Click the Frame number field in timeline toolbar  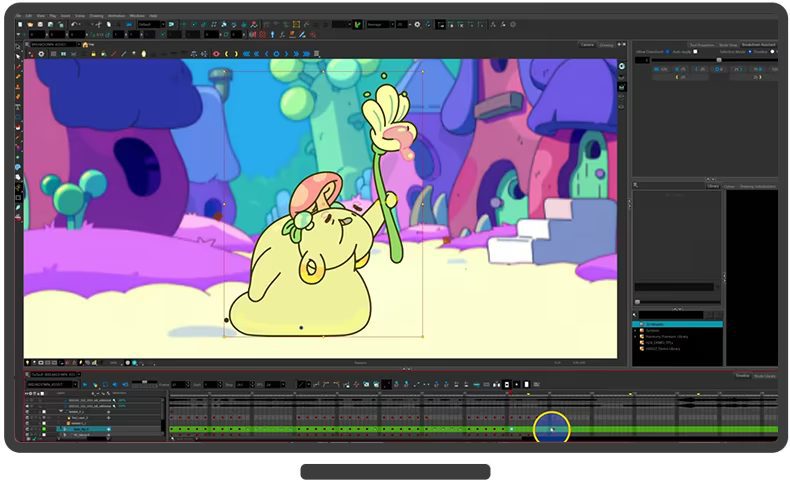click(180, 384)
